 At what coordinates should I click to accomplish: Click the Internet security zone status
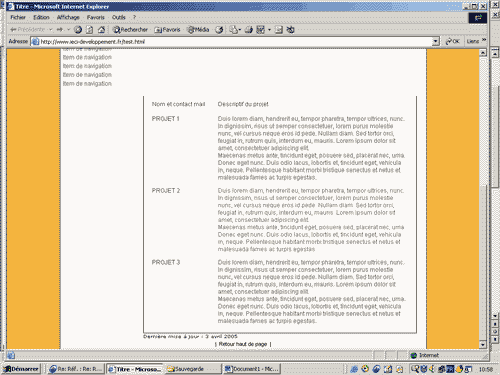click(425, 355)
